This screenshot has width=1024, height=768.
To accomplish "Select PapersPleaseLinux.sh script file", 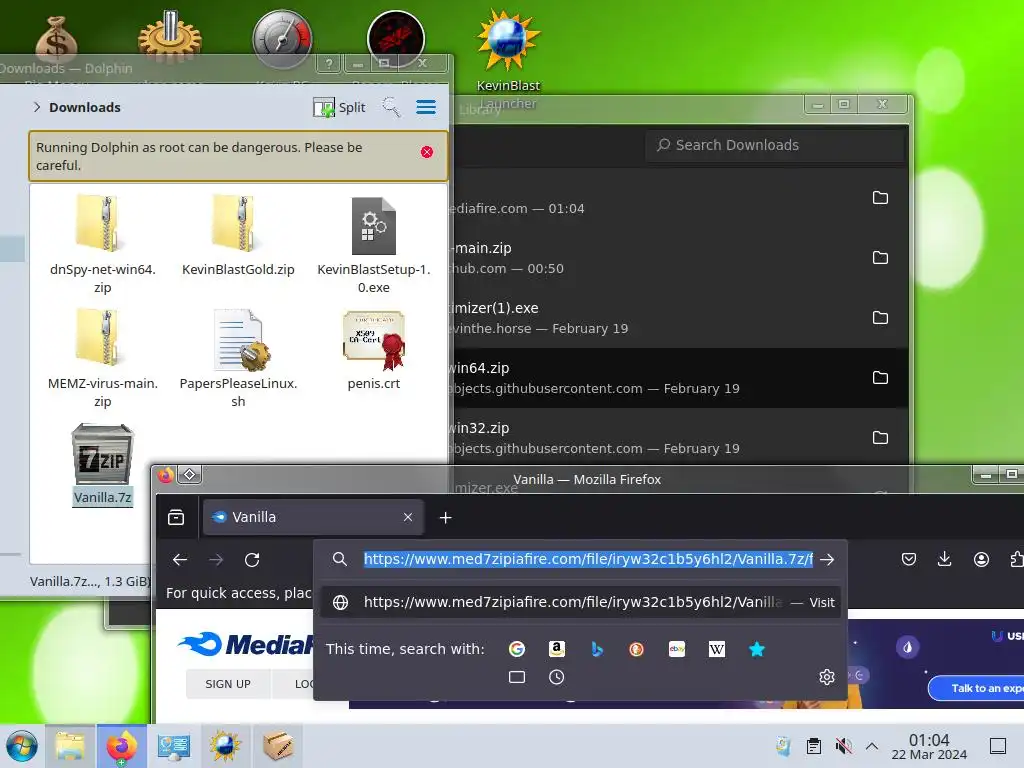I will (238, 358).
